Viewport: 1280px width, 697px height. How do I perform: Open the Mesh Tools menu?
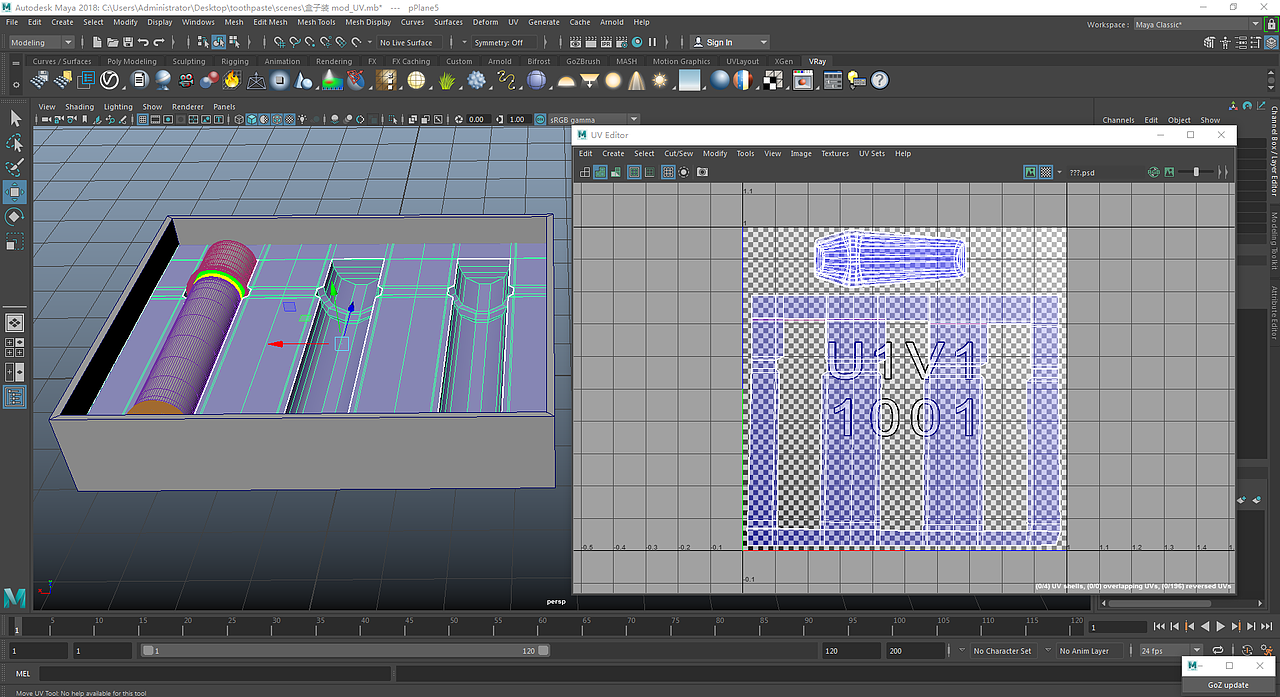316,22
